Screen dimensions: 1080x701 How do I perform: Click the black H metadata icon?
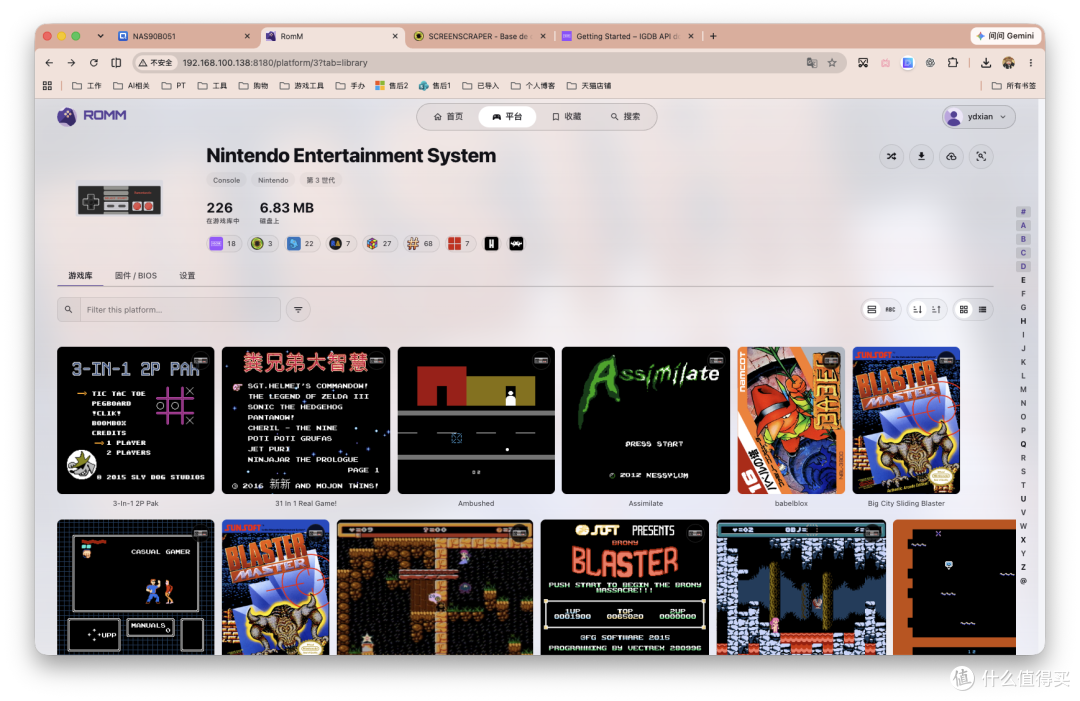coord(491,244)
